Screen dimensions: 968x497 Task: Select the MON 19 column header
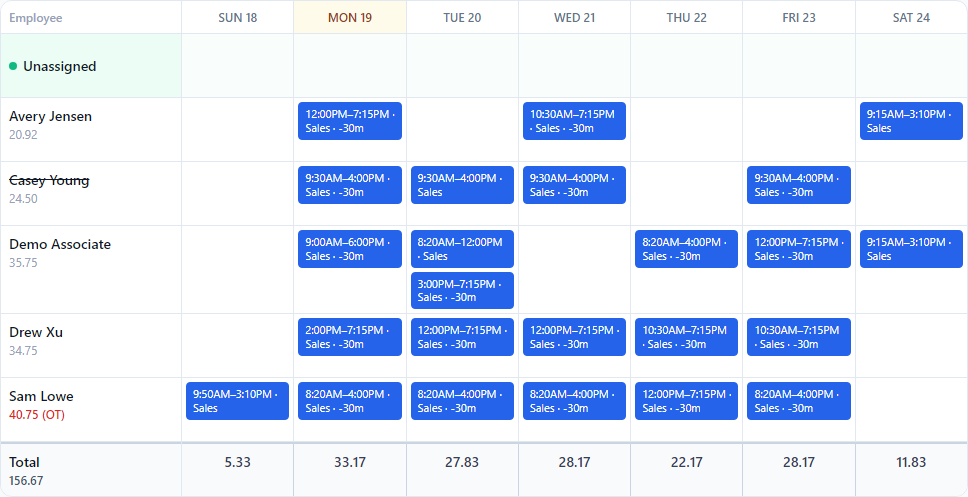pyautogui.click(x=350, y=17)
